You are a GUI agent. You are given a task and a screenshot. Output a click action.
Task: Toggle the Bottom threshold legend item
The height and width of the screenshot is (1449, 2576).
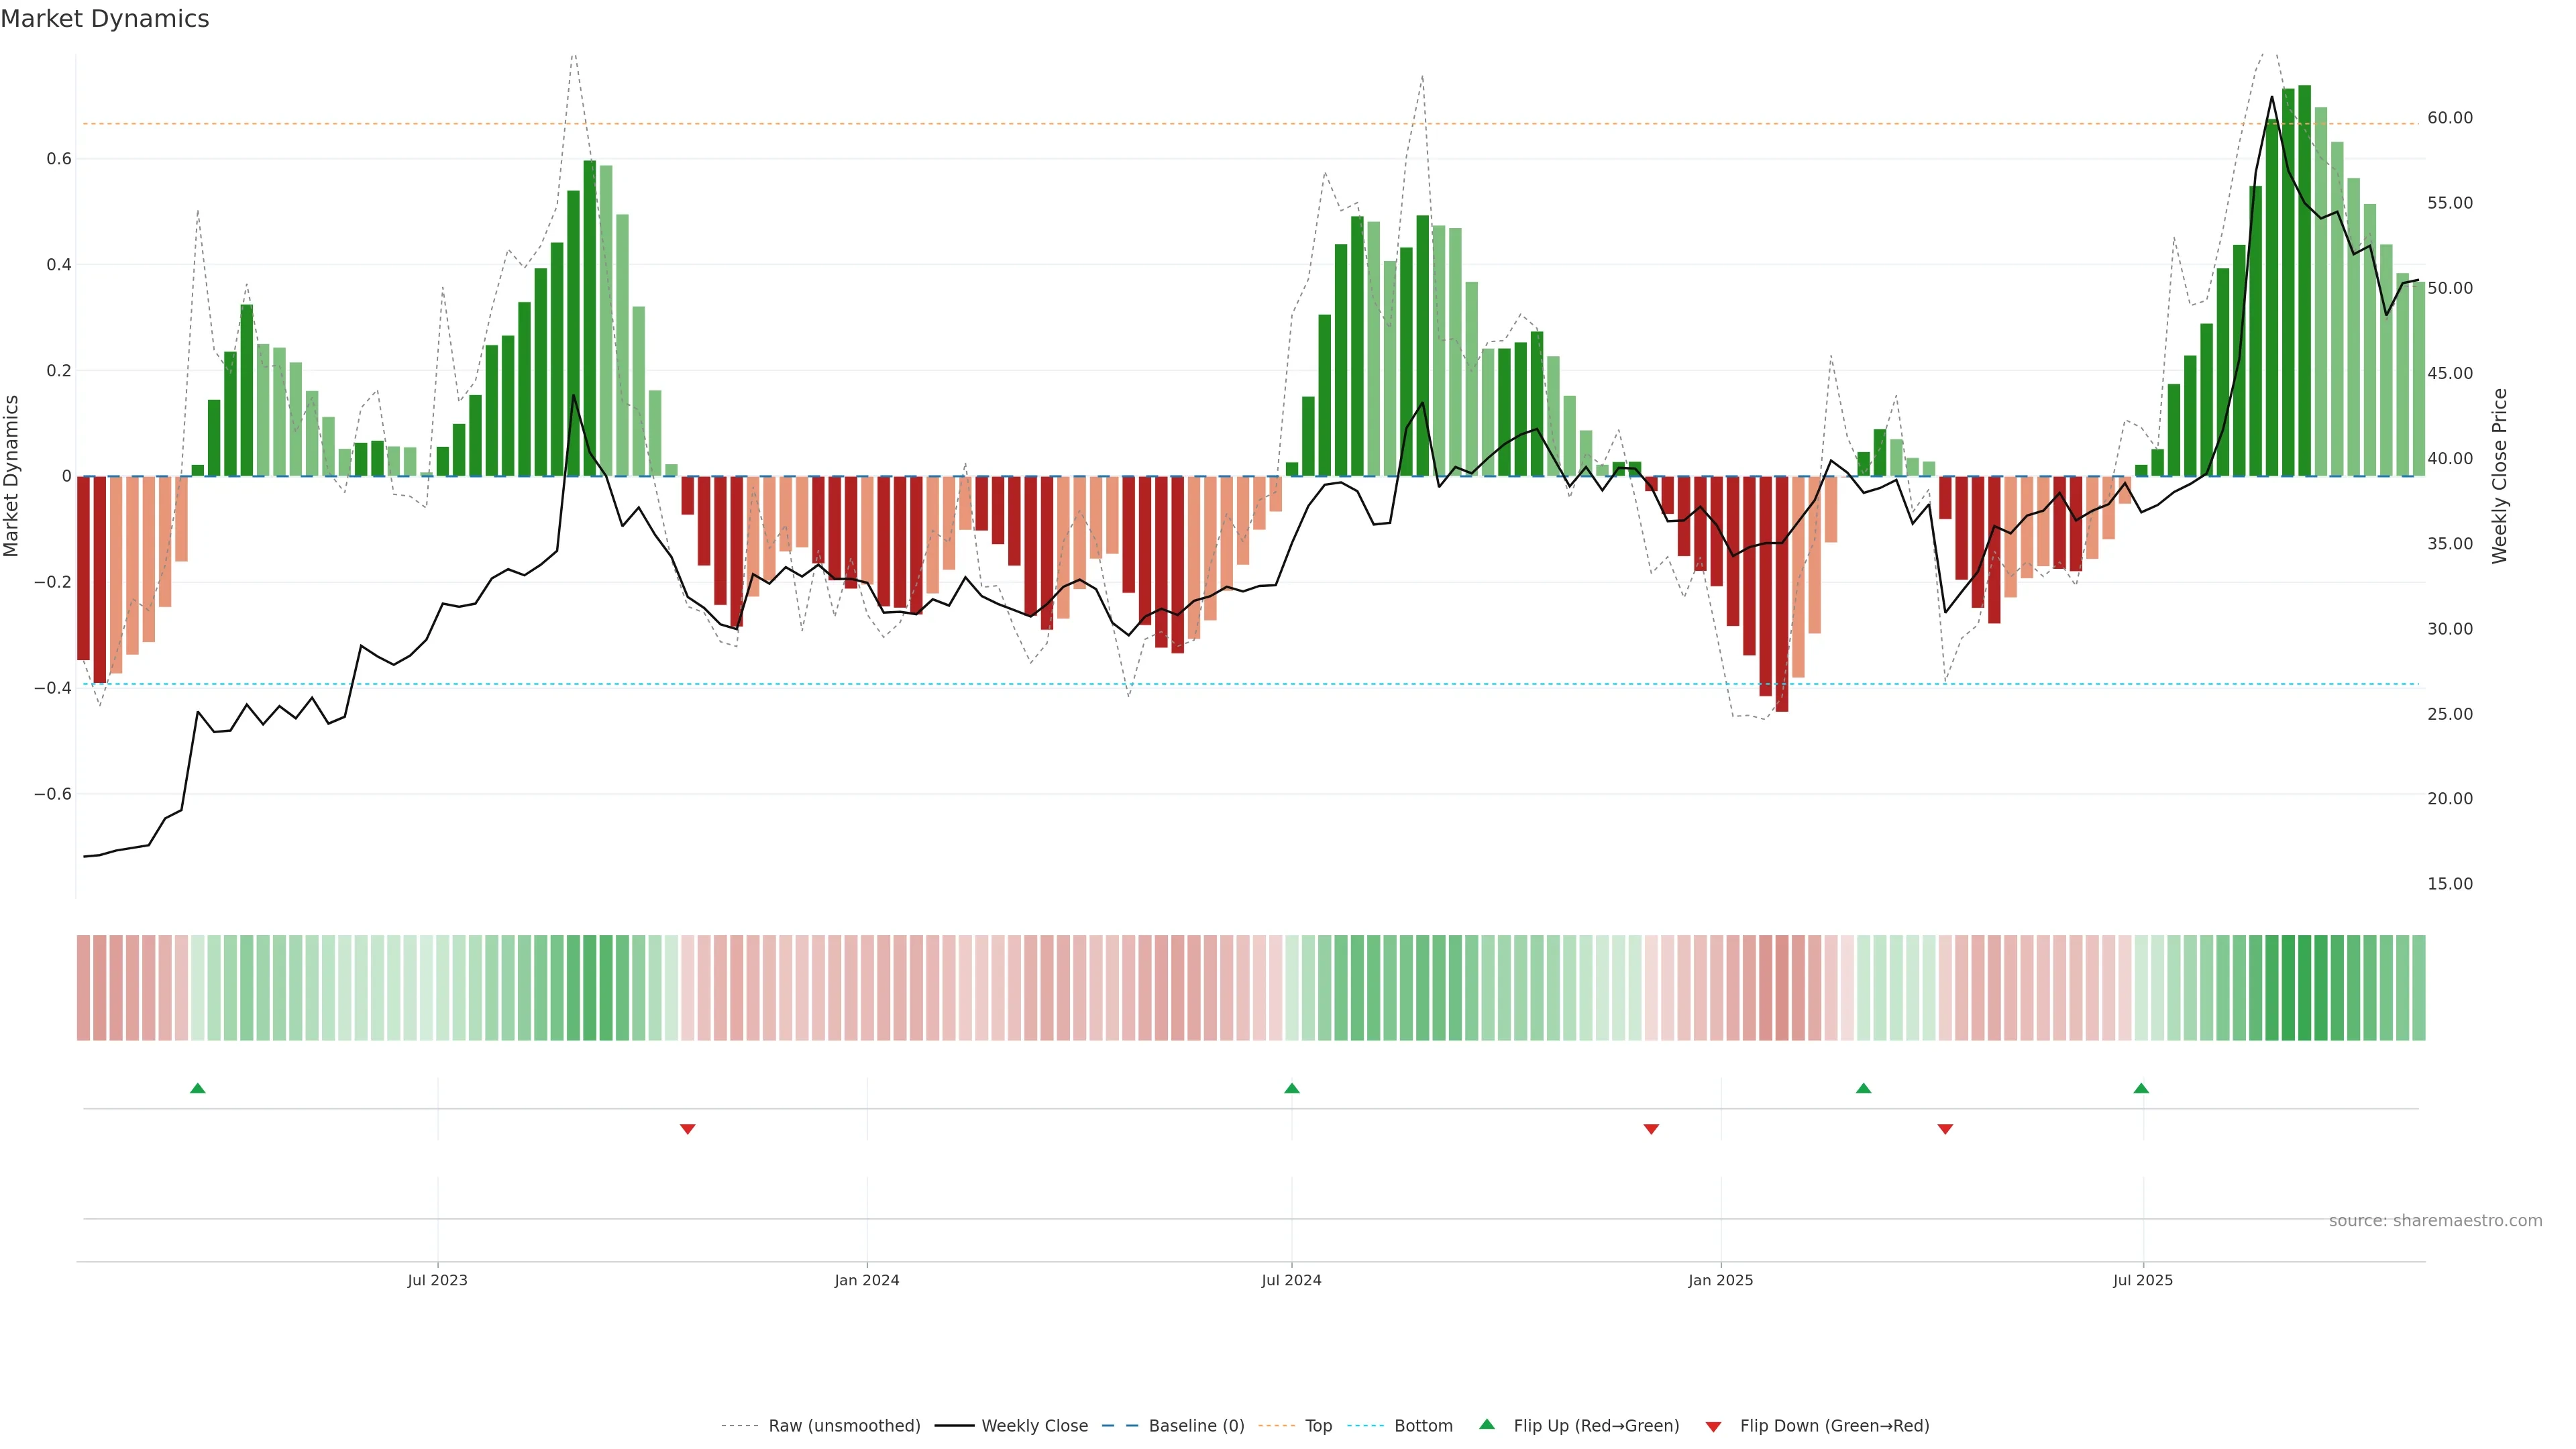pyautogui.click(x=1423, y=1426)
